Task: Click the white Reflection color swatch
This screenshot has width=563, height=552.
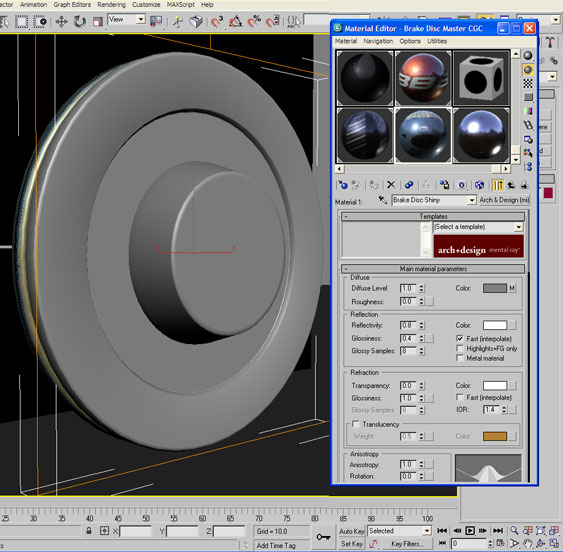Action: (x=495, y=325)
